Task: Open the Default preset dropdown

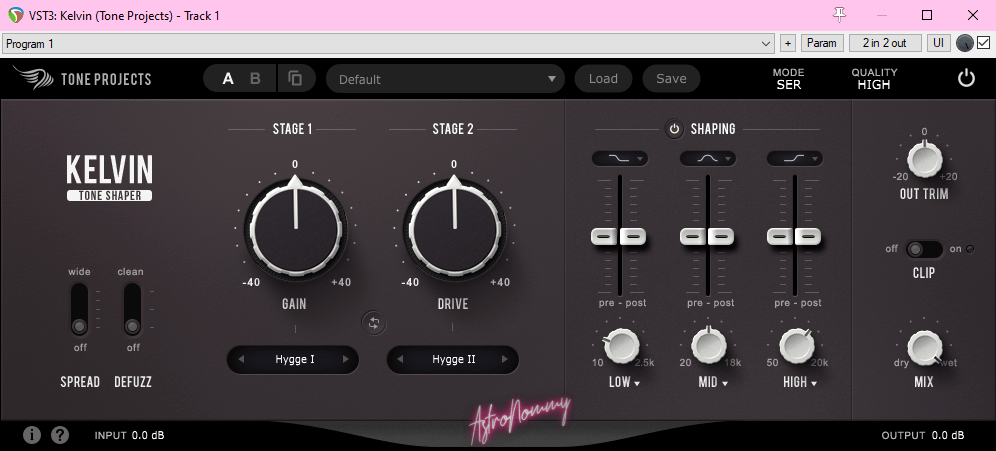Action: tap(446, 79)
